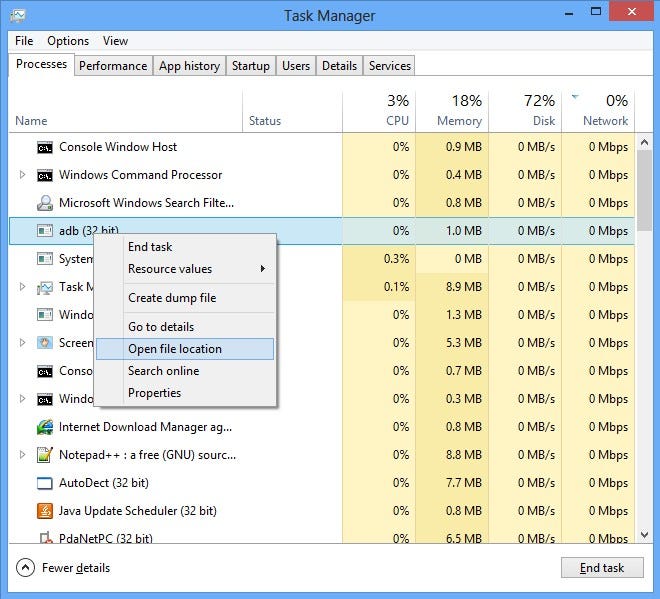
Task: Switch to the Details tab
Action: pos(339,66)
